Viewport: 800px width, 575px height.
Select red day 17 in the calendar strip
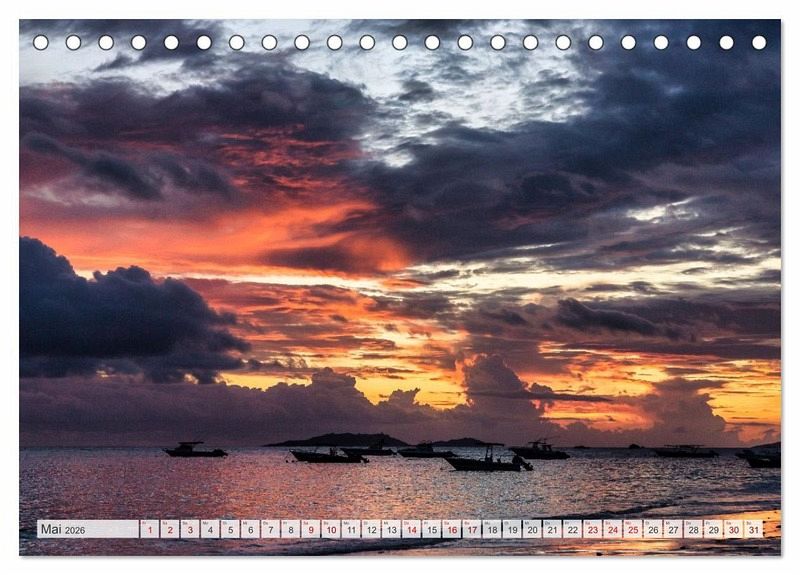(472, 530)
